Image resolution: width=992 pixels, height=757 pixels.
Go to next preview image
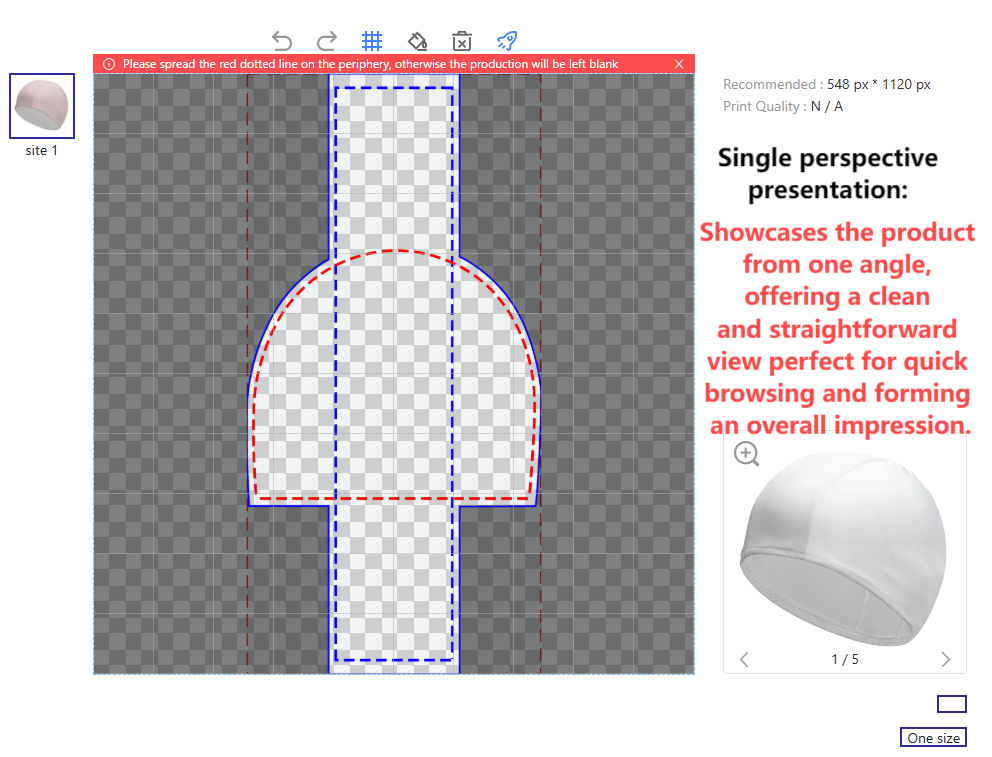[x=946, y=660]
